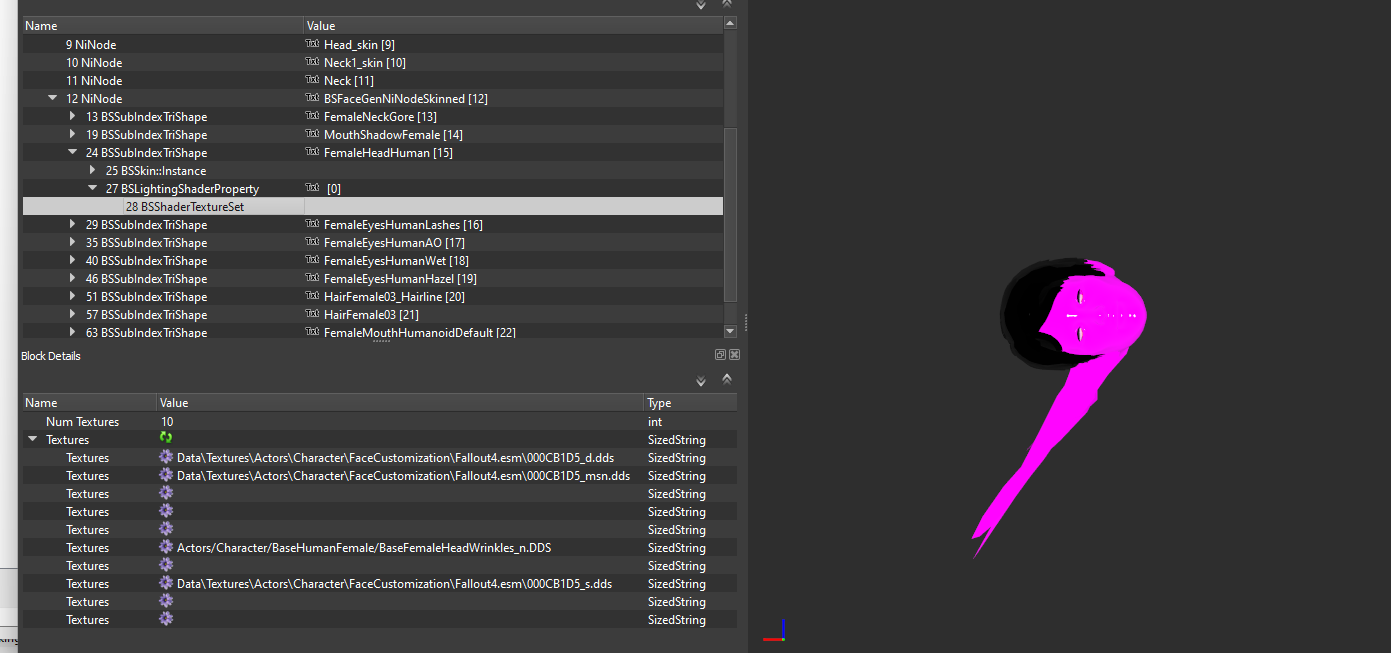The image size is (1391, 653).
Task: Click double-down chevron in Block Details
Action: click(x=701, y=380)
